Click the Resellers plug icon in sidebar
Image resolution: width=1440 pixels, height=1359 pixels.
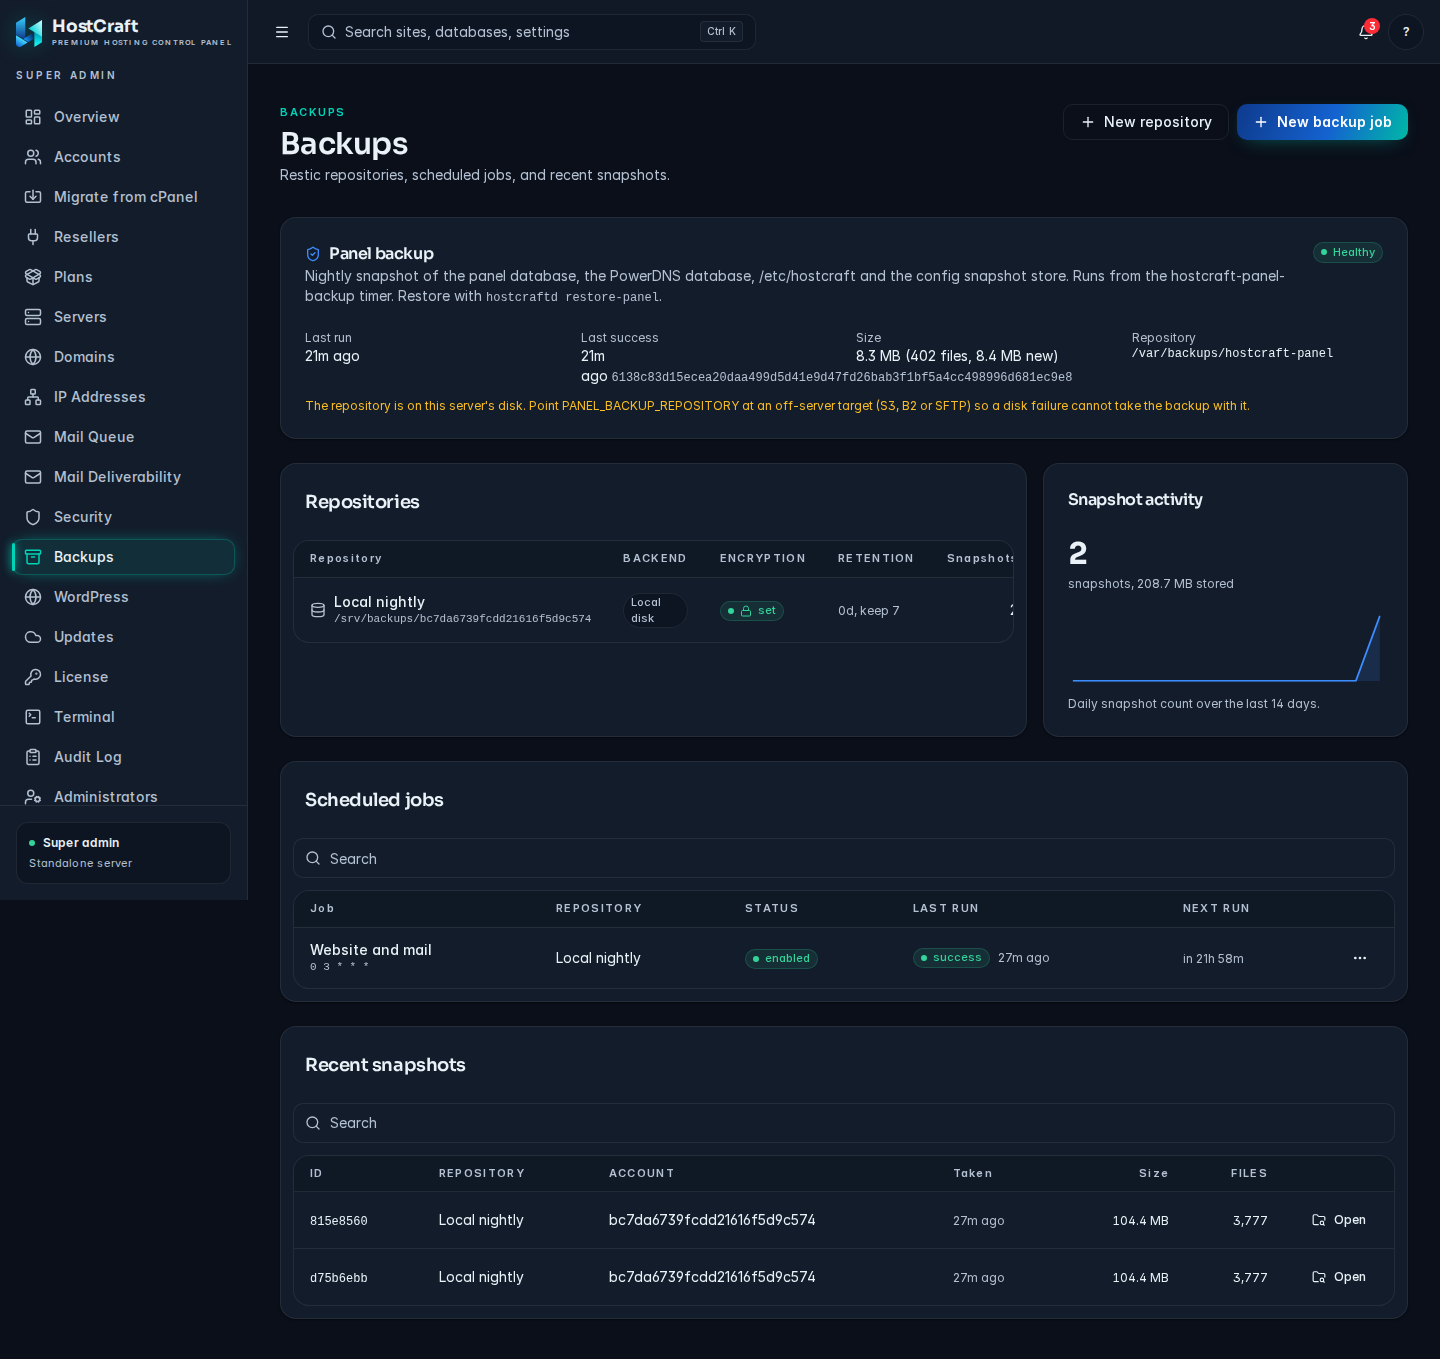coord(33,237)
